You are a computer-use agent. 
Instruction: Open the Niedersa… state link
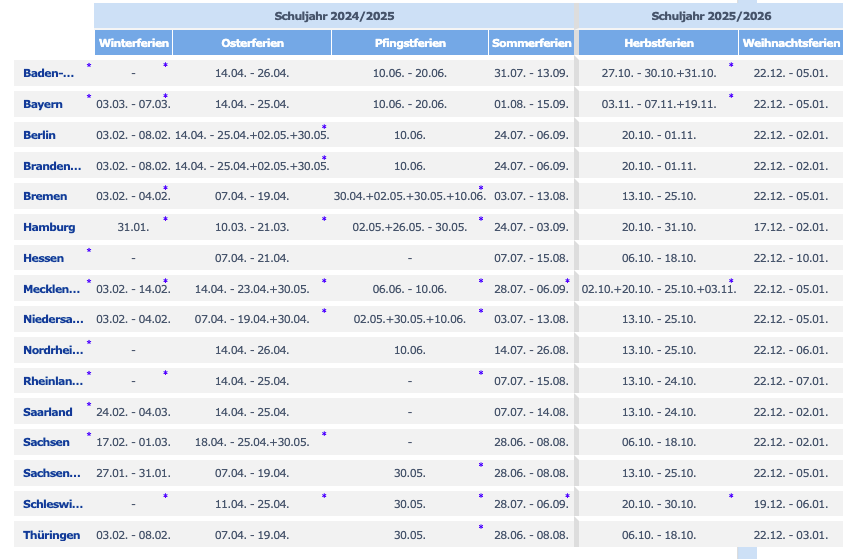point(53,319)
